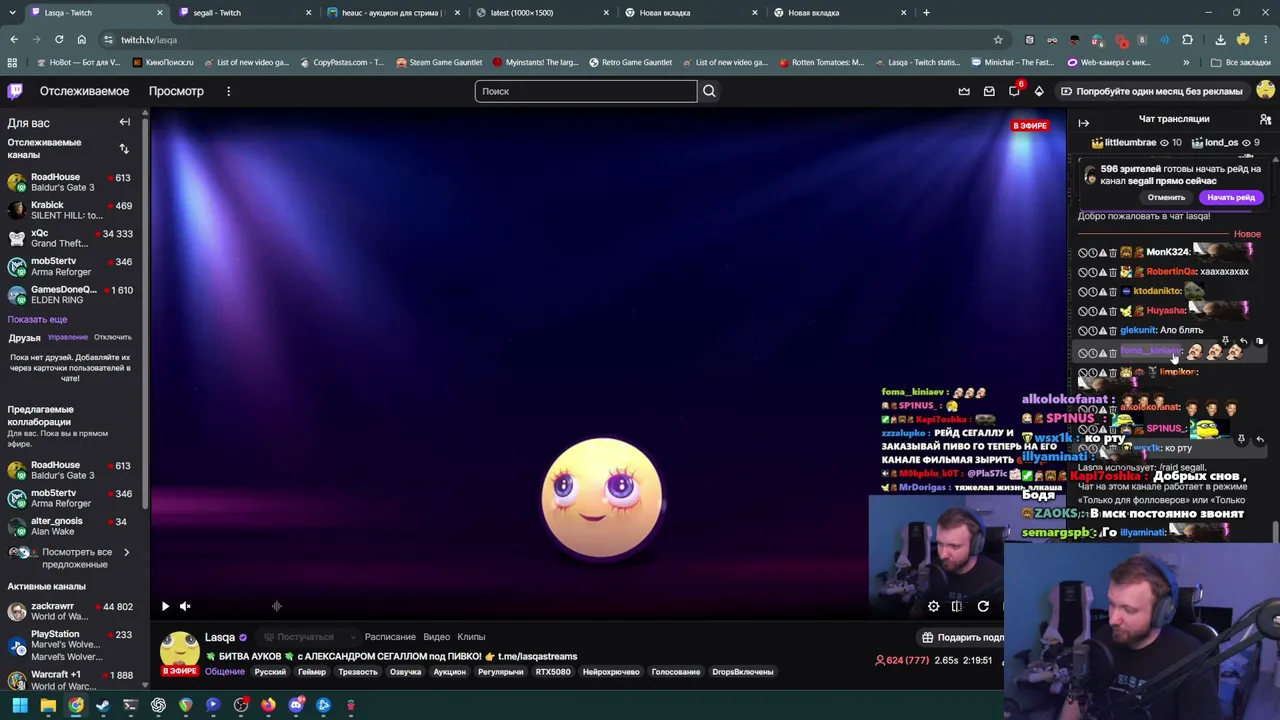Screen dimensions: 1280x720
Task: Open Discord from the taskbar
Action: pyautogui.click(x=296, y=705)
